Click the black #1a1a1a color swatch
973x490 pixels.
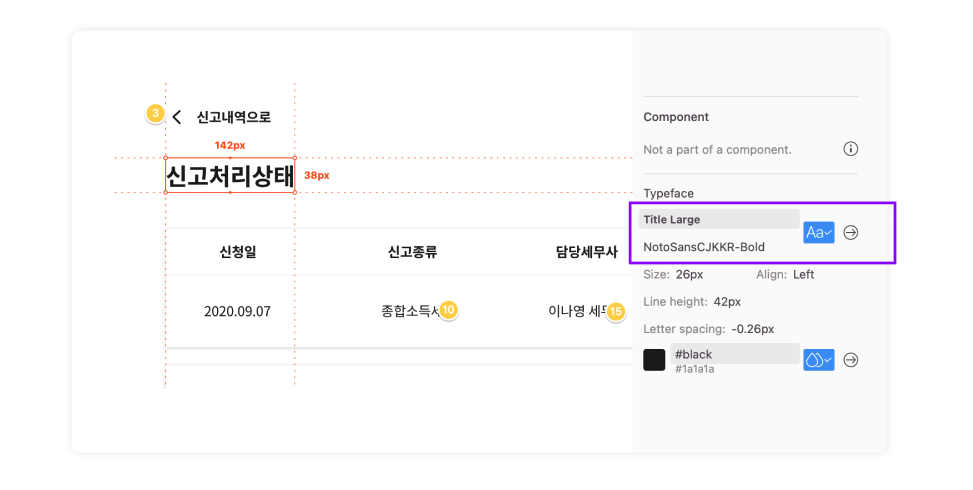[x=654, y=360]
